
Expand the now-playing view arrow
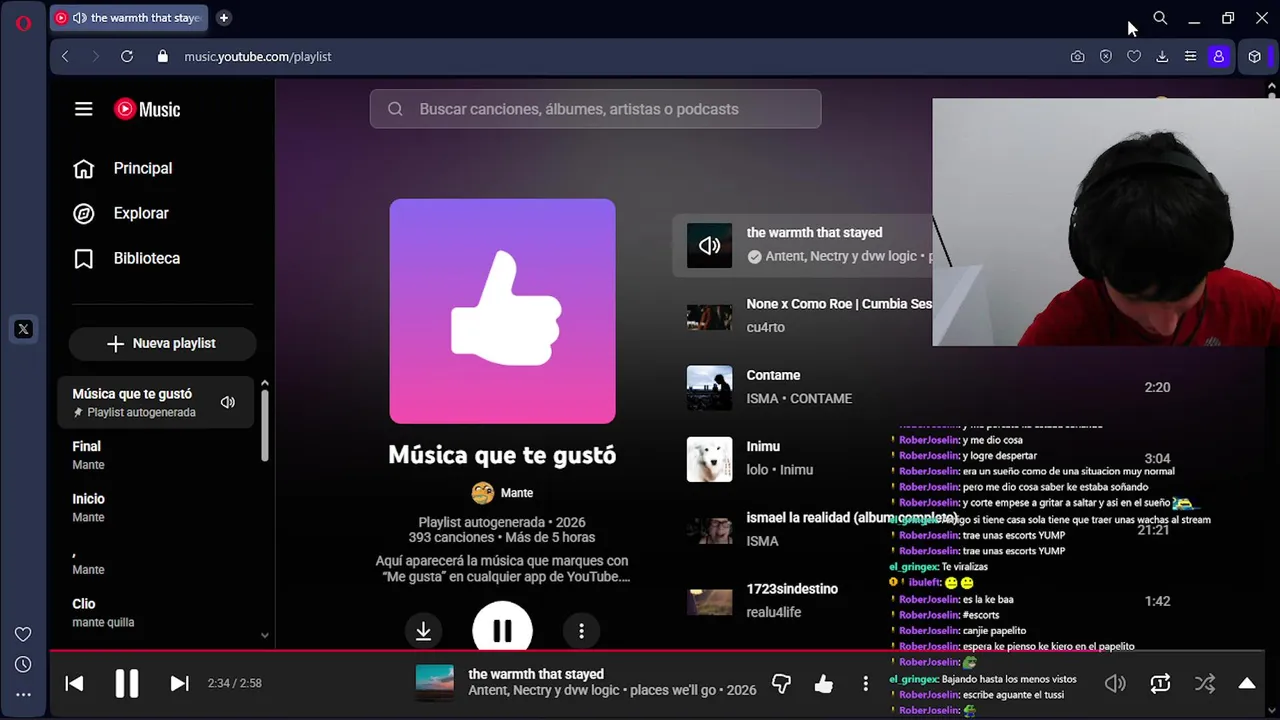[1247, 684]
